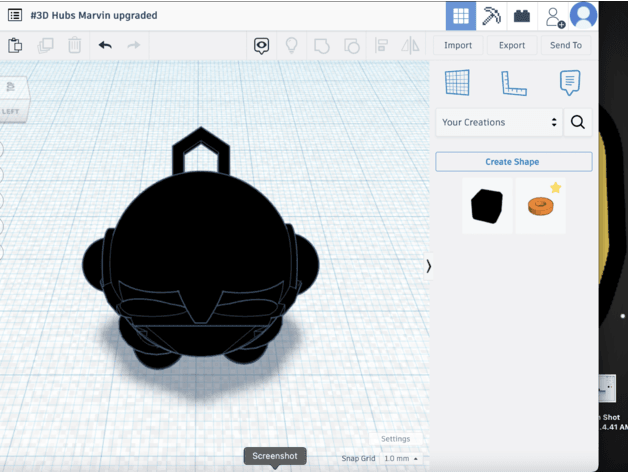Redo last action

134,45
